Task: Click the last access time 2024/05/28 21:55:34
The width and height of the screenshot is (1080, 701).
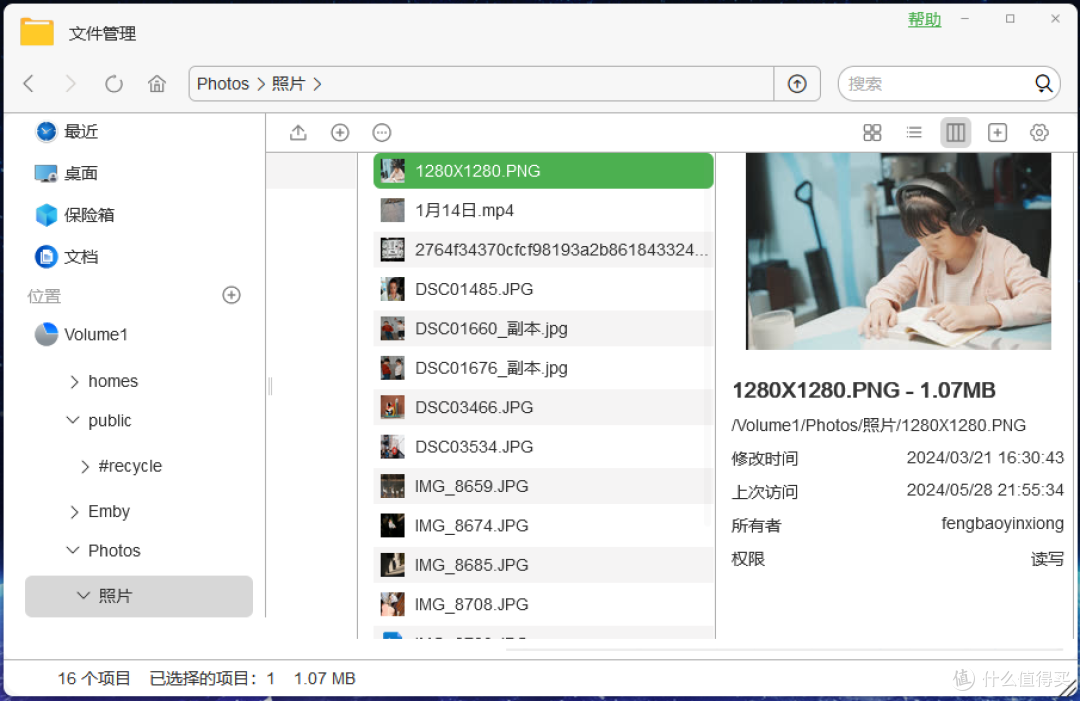Action: tap(985, 490)
